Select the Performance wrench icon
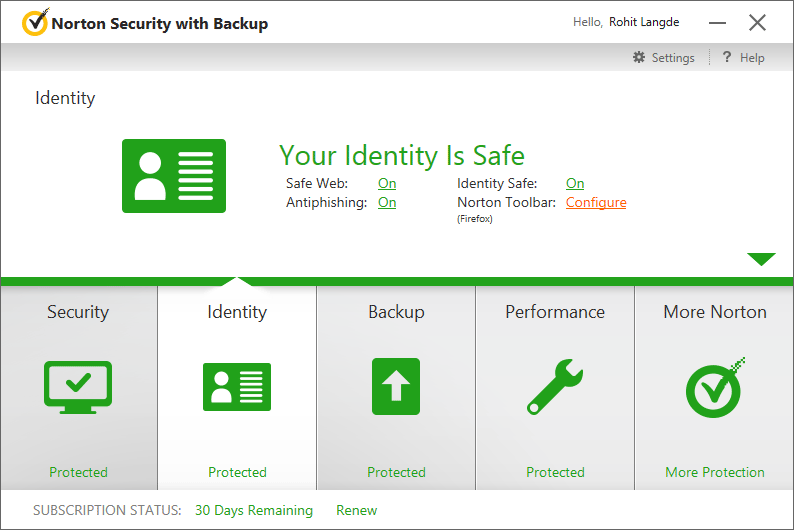This screenshot has width=794, height=530. coord(555,387)
